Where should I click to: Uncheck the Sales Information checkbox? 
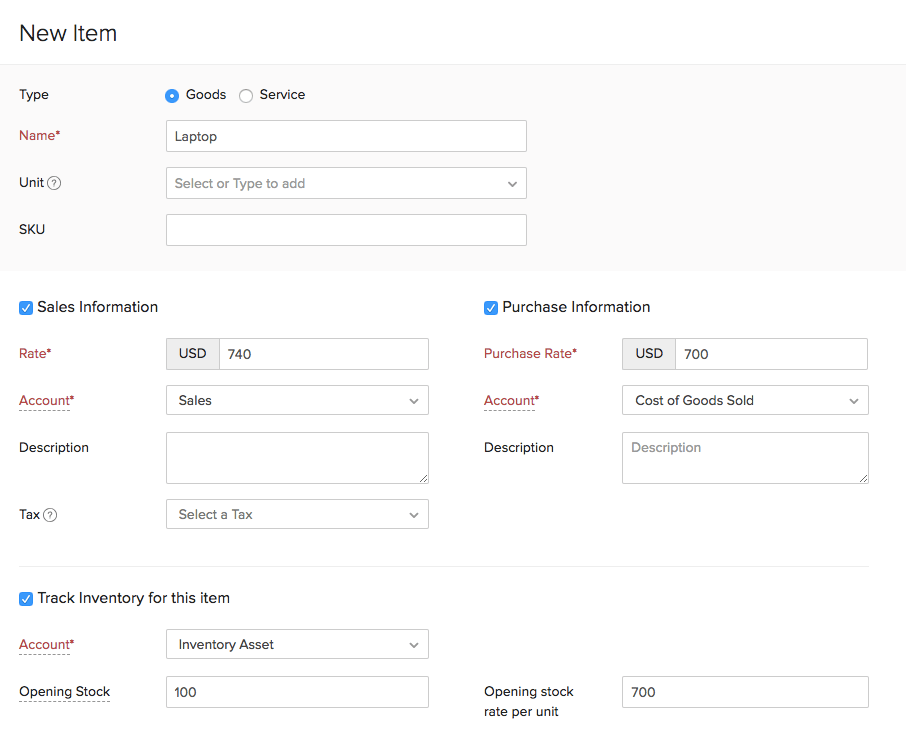pyautogui.click(x=26, y=308)
